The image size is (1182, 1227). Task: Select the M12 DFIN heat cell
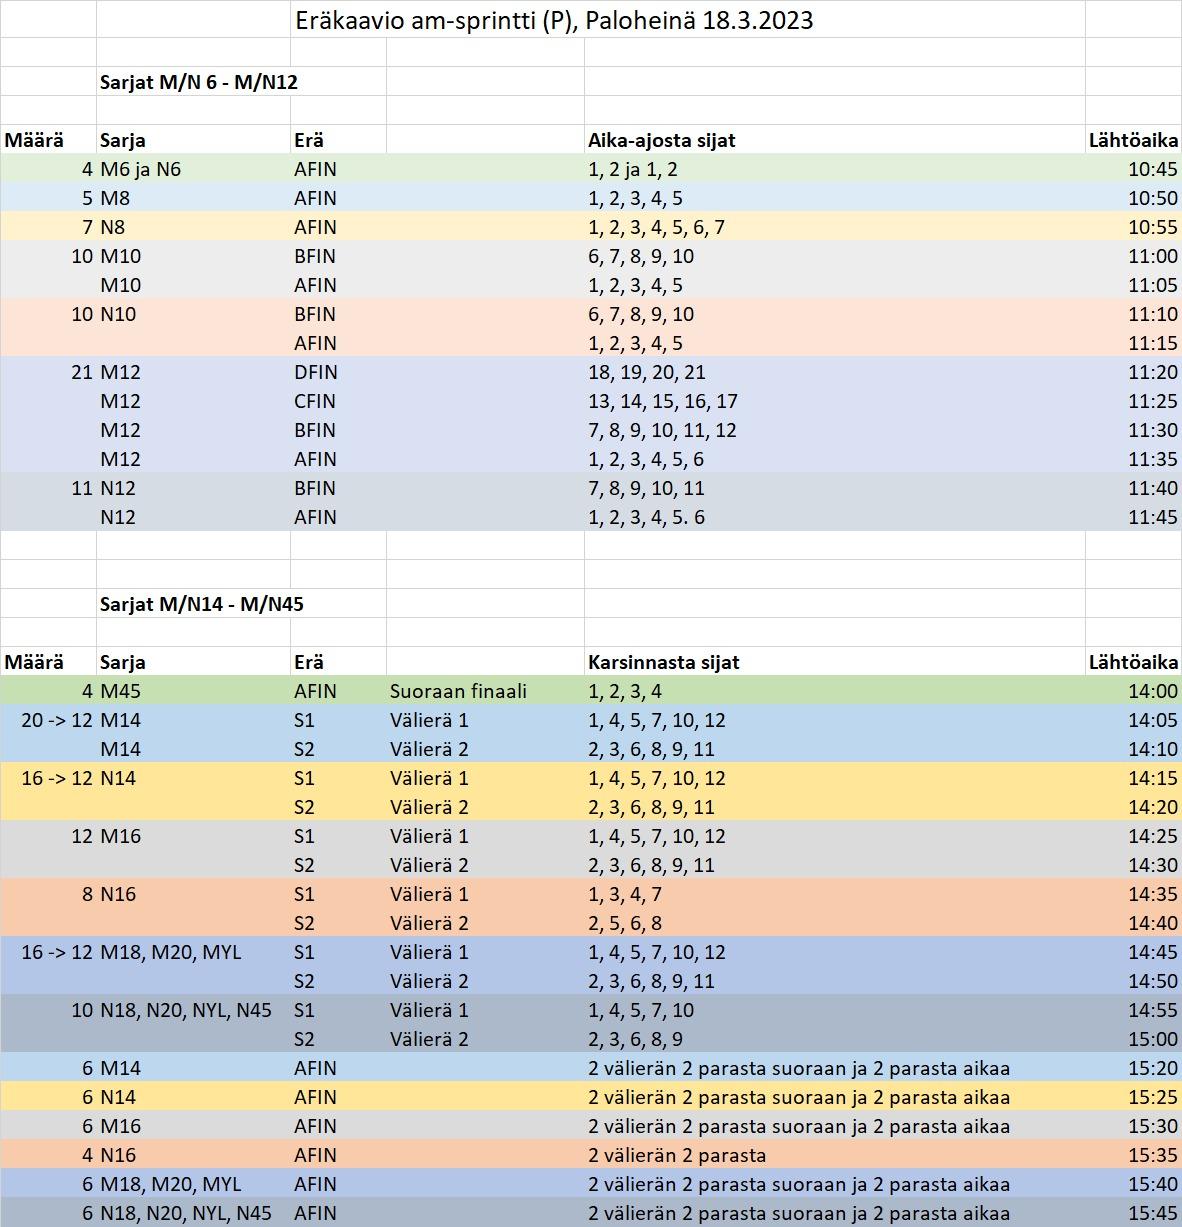click(316, 372)
